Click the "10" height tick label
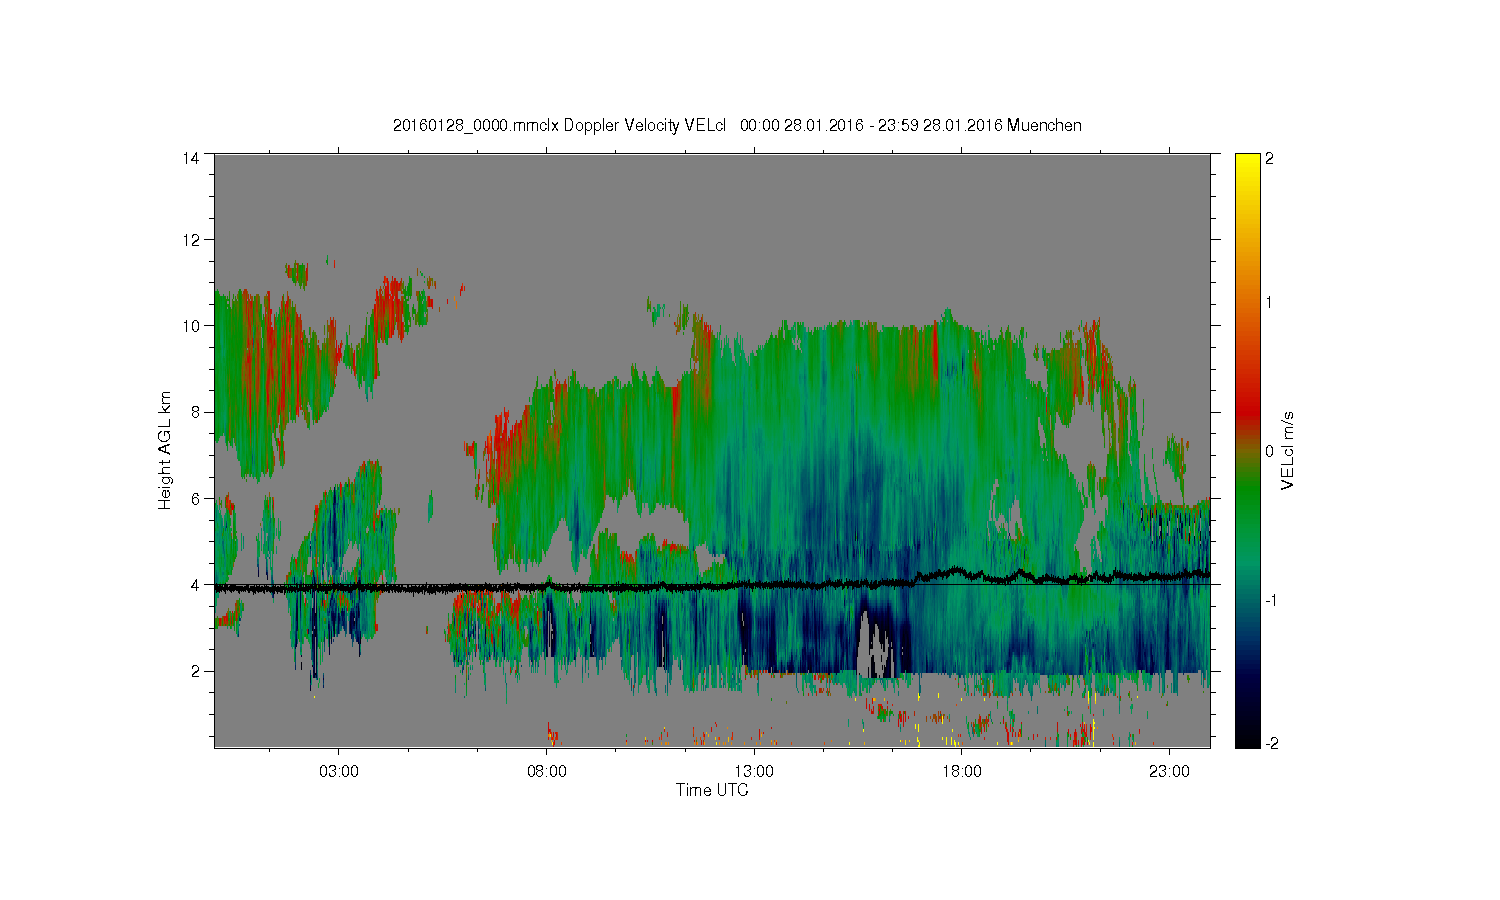The image size is (1500, 900). [190, 326]
